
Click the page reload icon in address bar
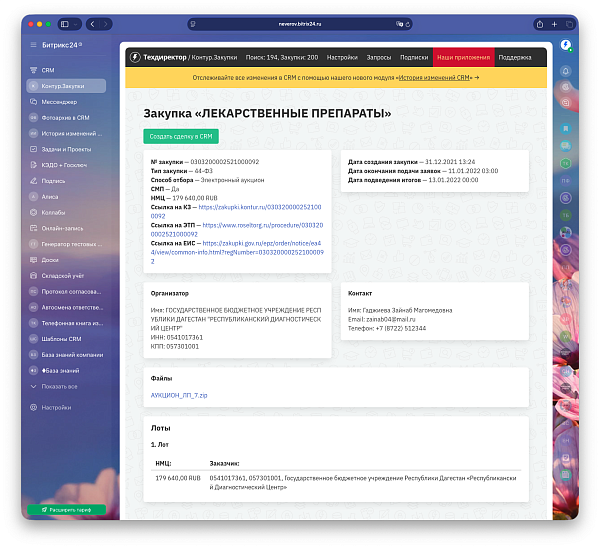[x=408, y=24]
